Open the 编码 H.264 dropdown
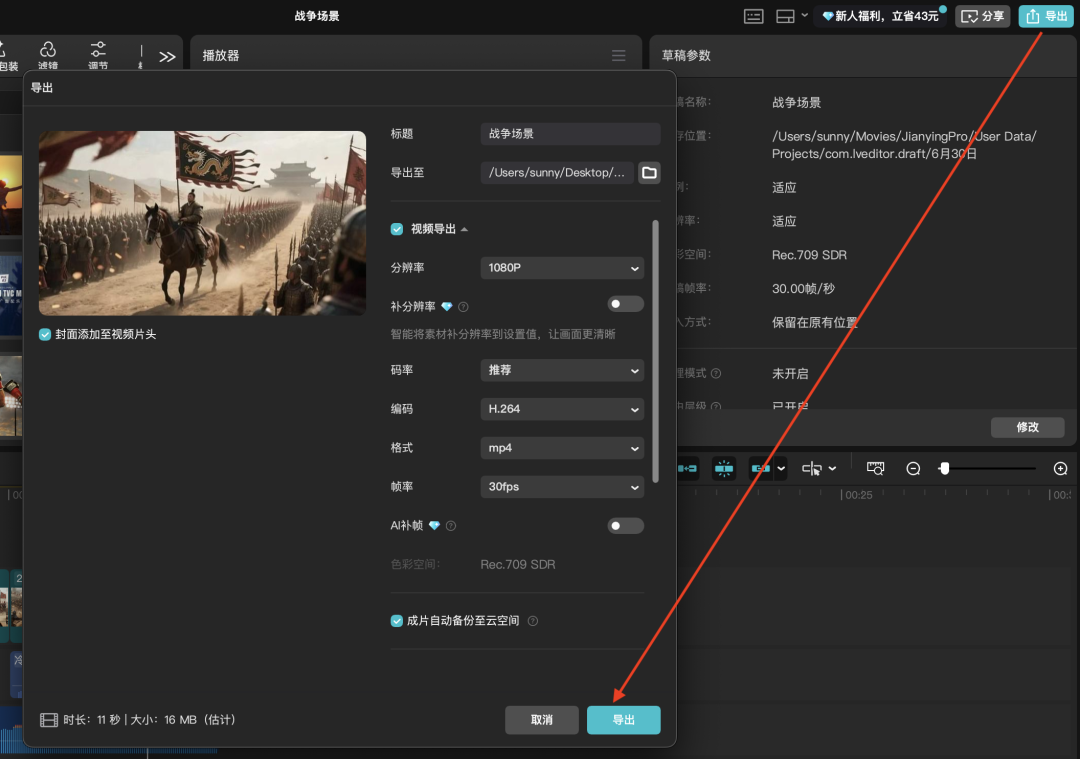This screenshot has width=1080, height=759. pyautogui.click(x=562, y=409)
